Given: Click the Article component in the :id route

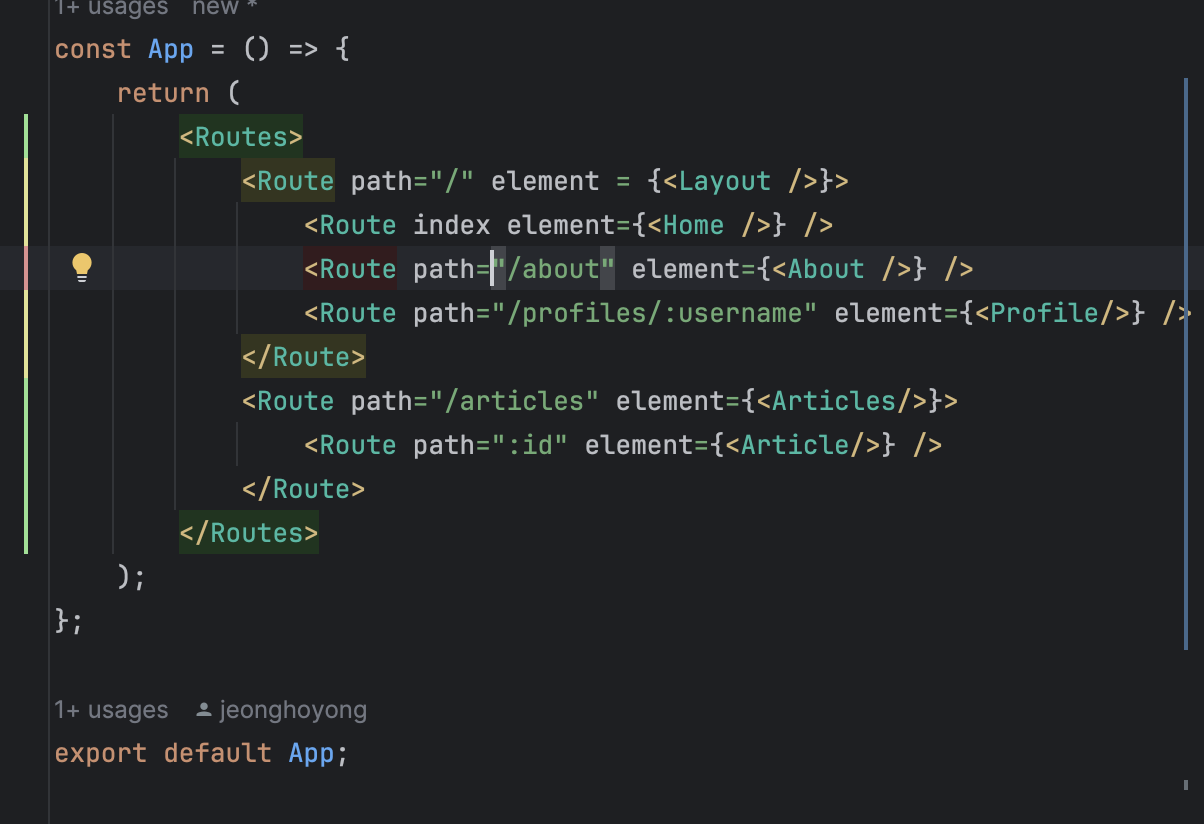Looking at the screenshot, I should [x=795, y=445].
